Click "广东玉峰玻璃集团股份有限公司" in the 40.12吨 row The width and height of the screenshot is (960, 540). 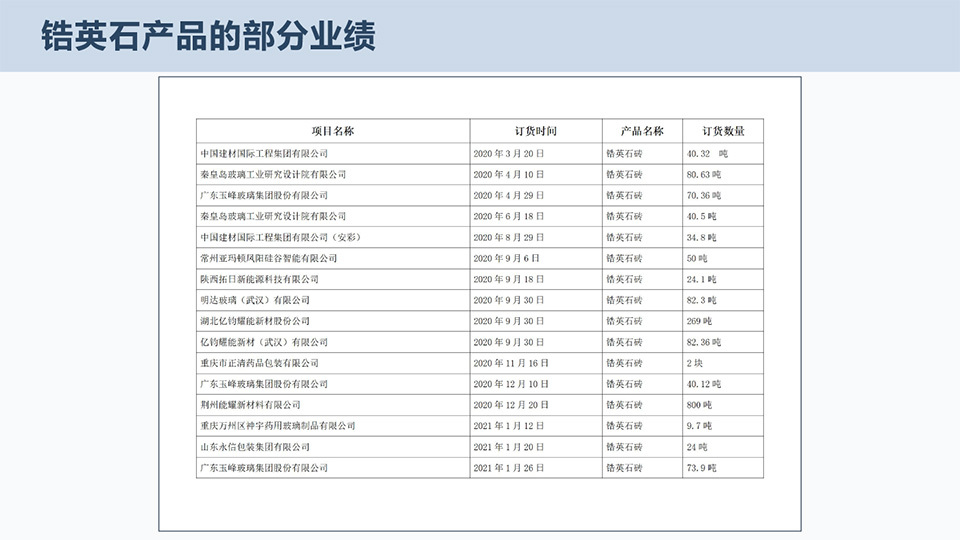[264, 384]
